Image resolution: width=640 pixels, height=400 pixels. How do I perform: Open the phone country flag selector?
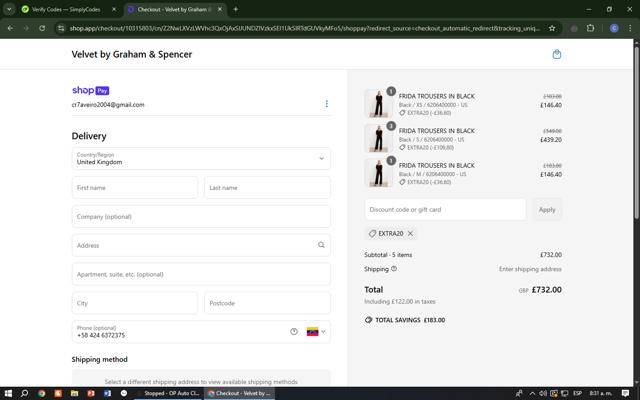pos(316,331)
